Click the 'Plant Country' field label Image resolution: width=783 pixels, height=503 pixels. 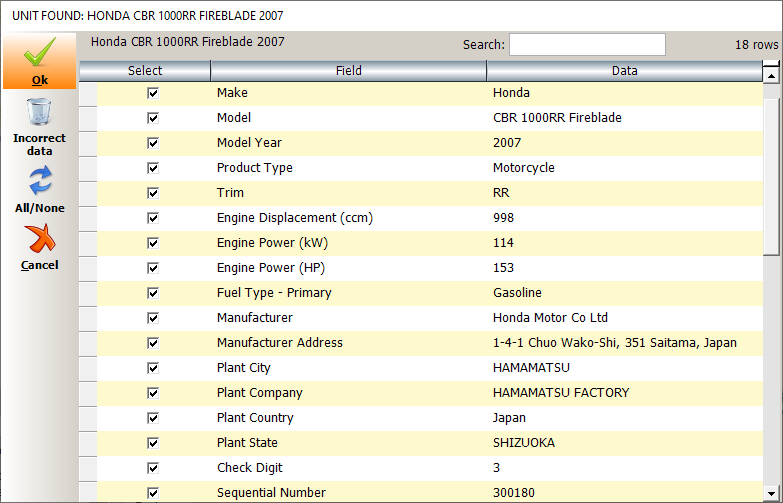click(x=255, y=418)
